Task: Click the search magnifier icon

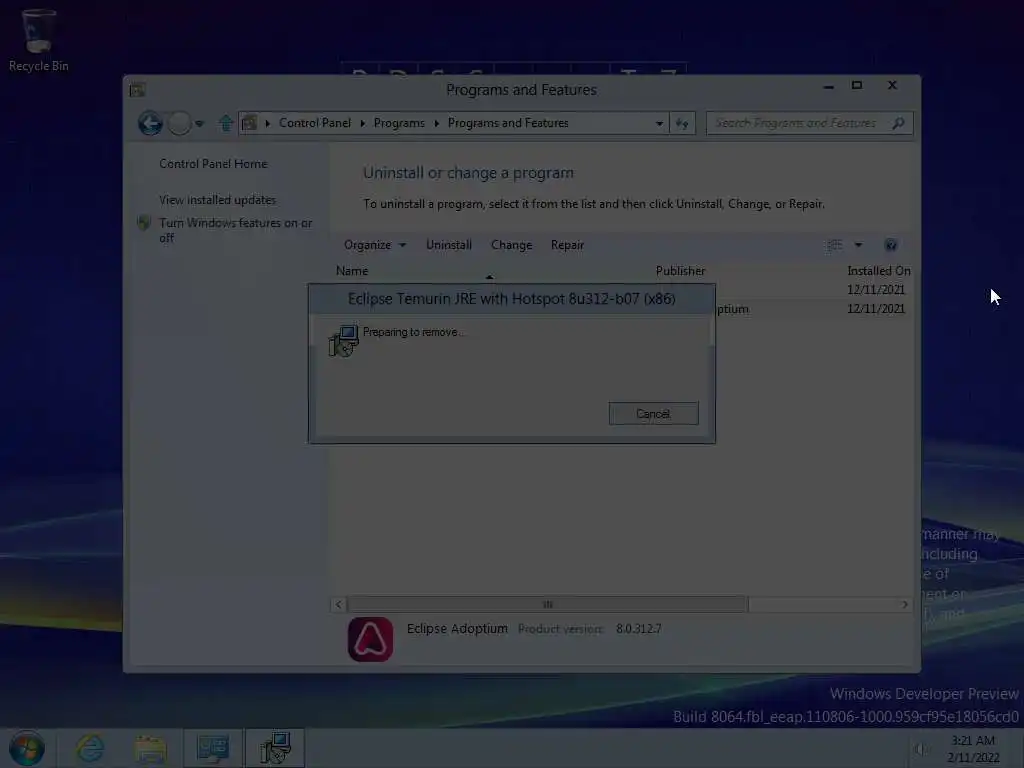Action: [899, 123]
